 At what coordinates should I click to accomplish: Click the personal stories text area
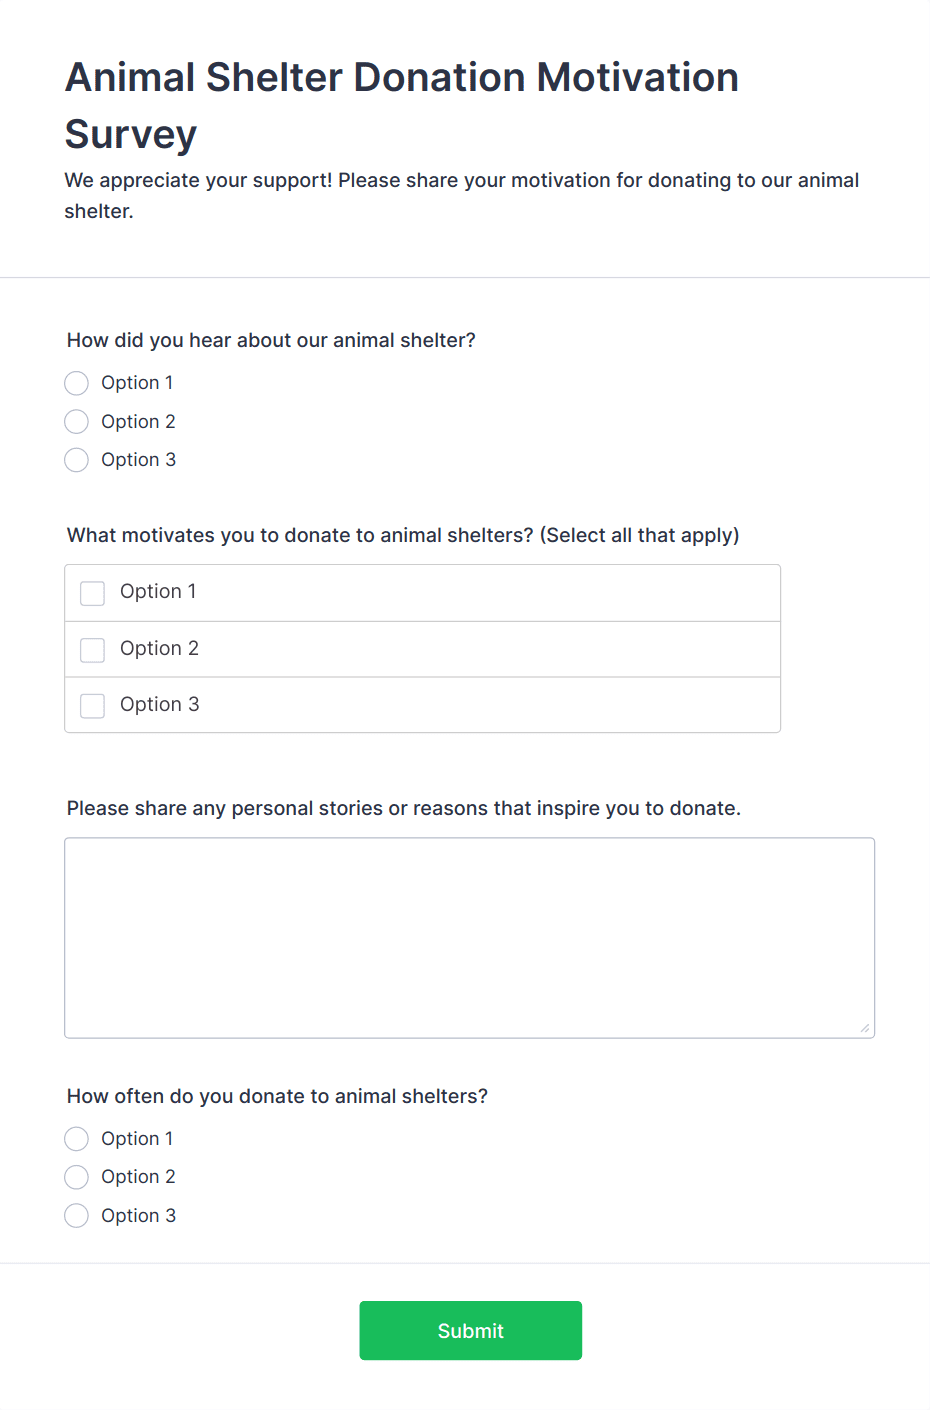pyautogui.click(x=469, y=938)
